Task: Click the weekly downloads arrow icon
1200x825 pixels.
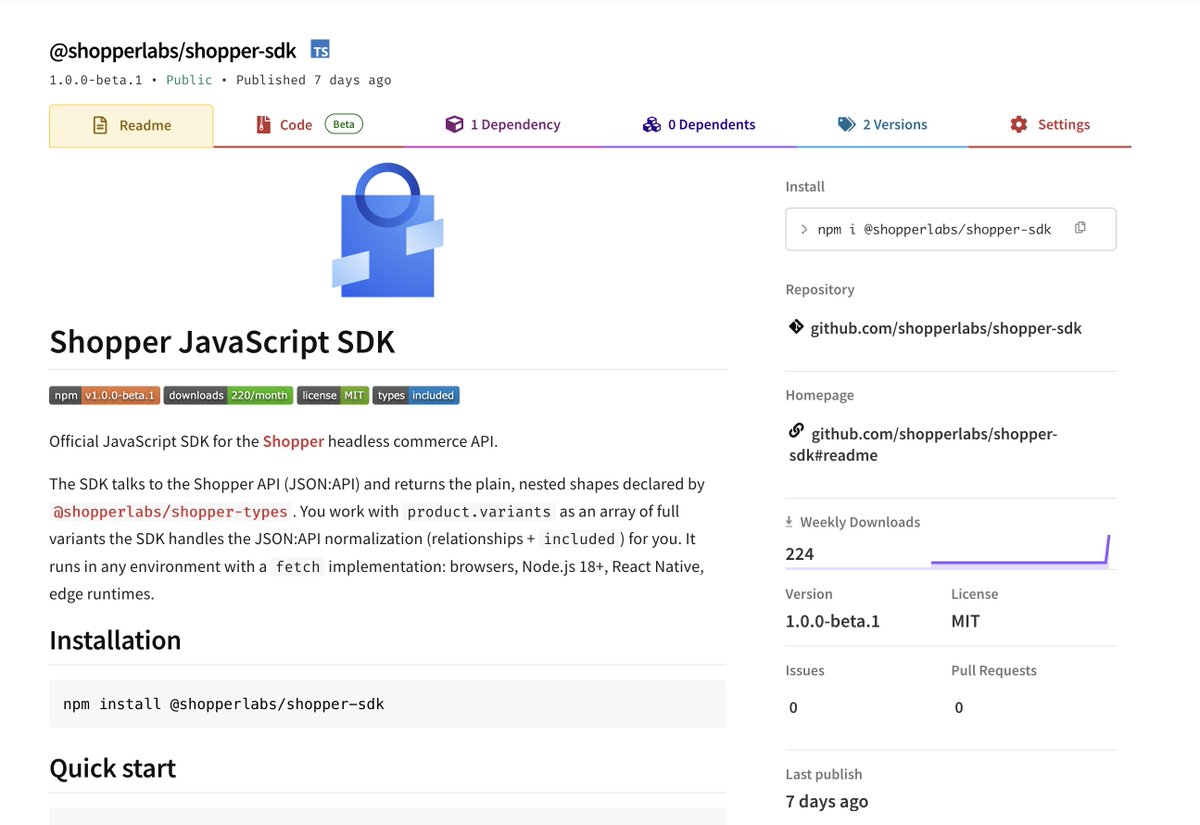Action: [x=789, y=521]
